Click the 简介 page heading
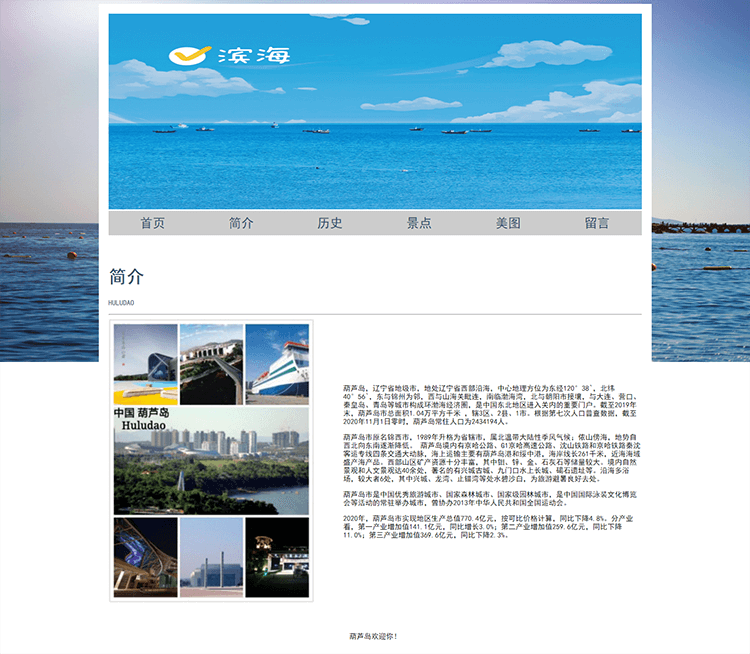Image resolution: width=750 pixels, height=654 pixels. point(127,277)
